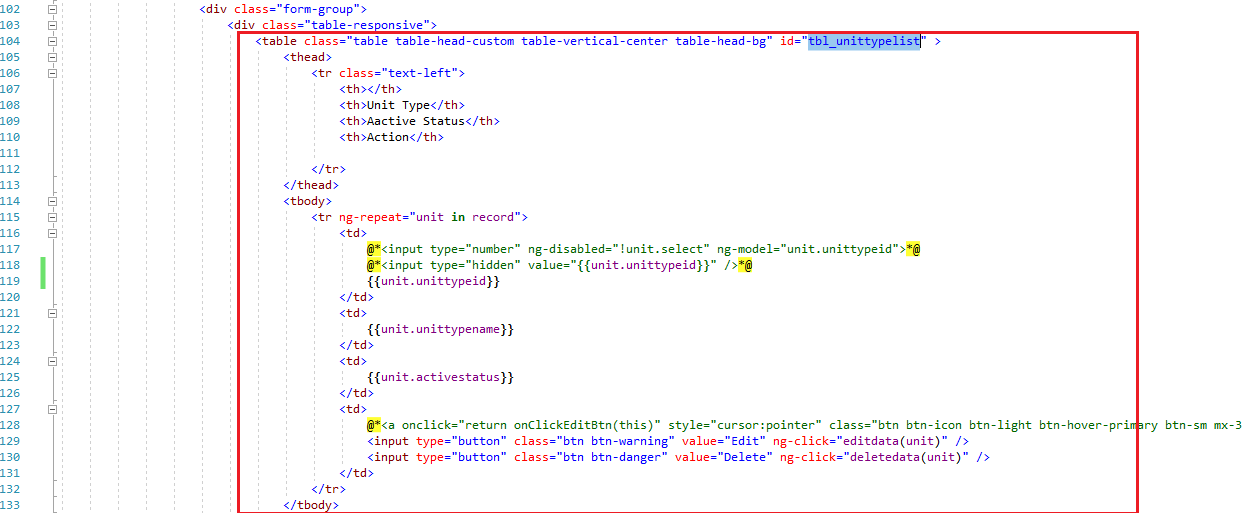Screen dimensions: 1243x513
Task: Click line number 129 in the gutter
Action: [12, 441]
